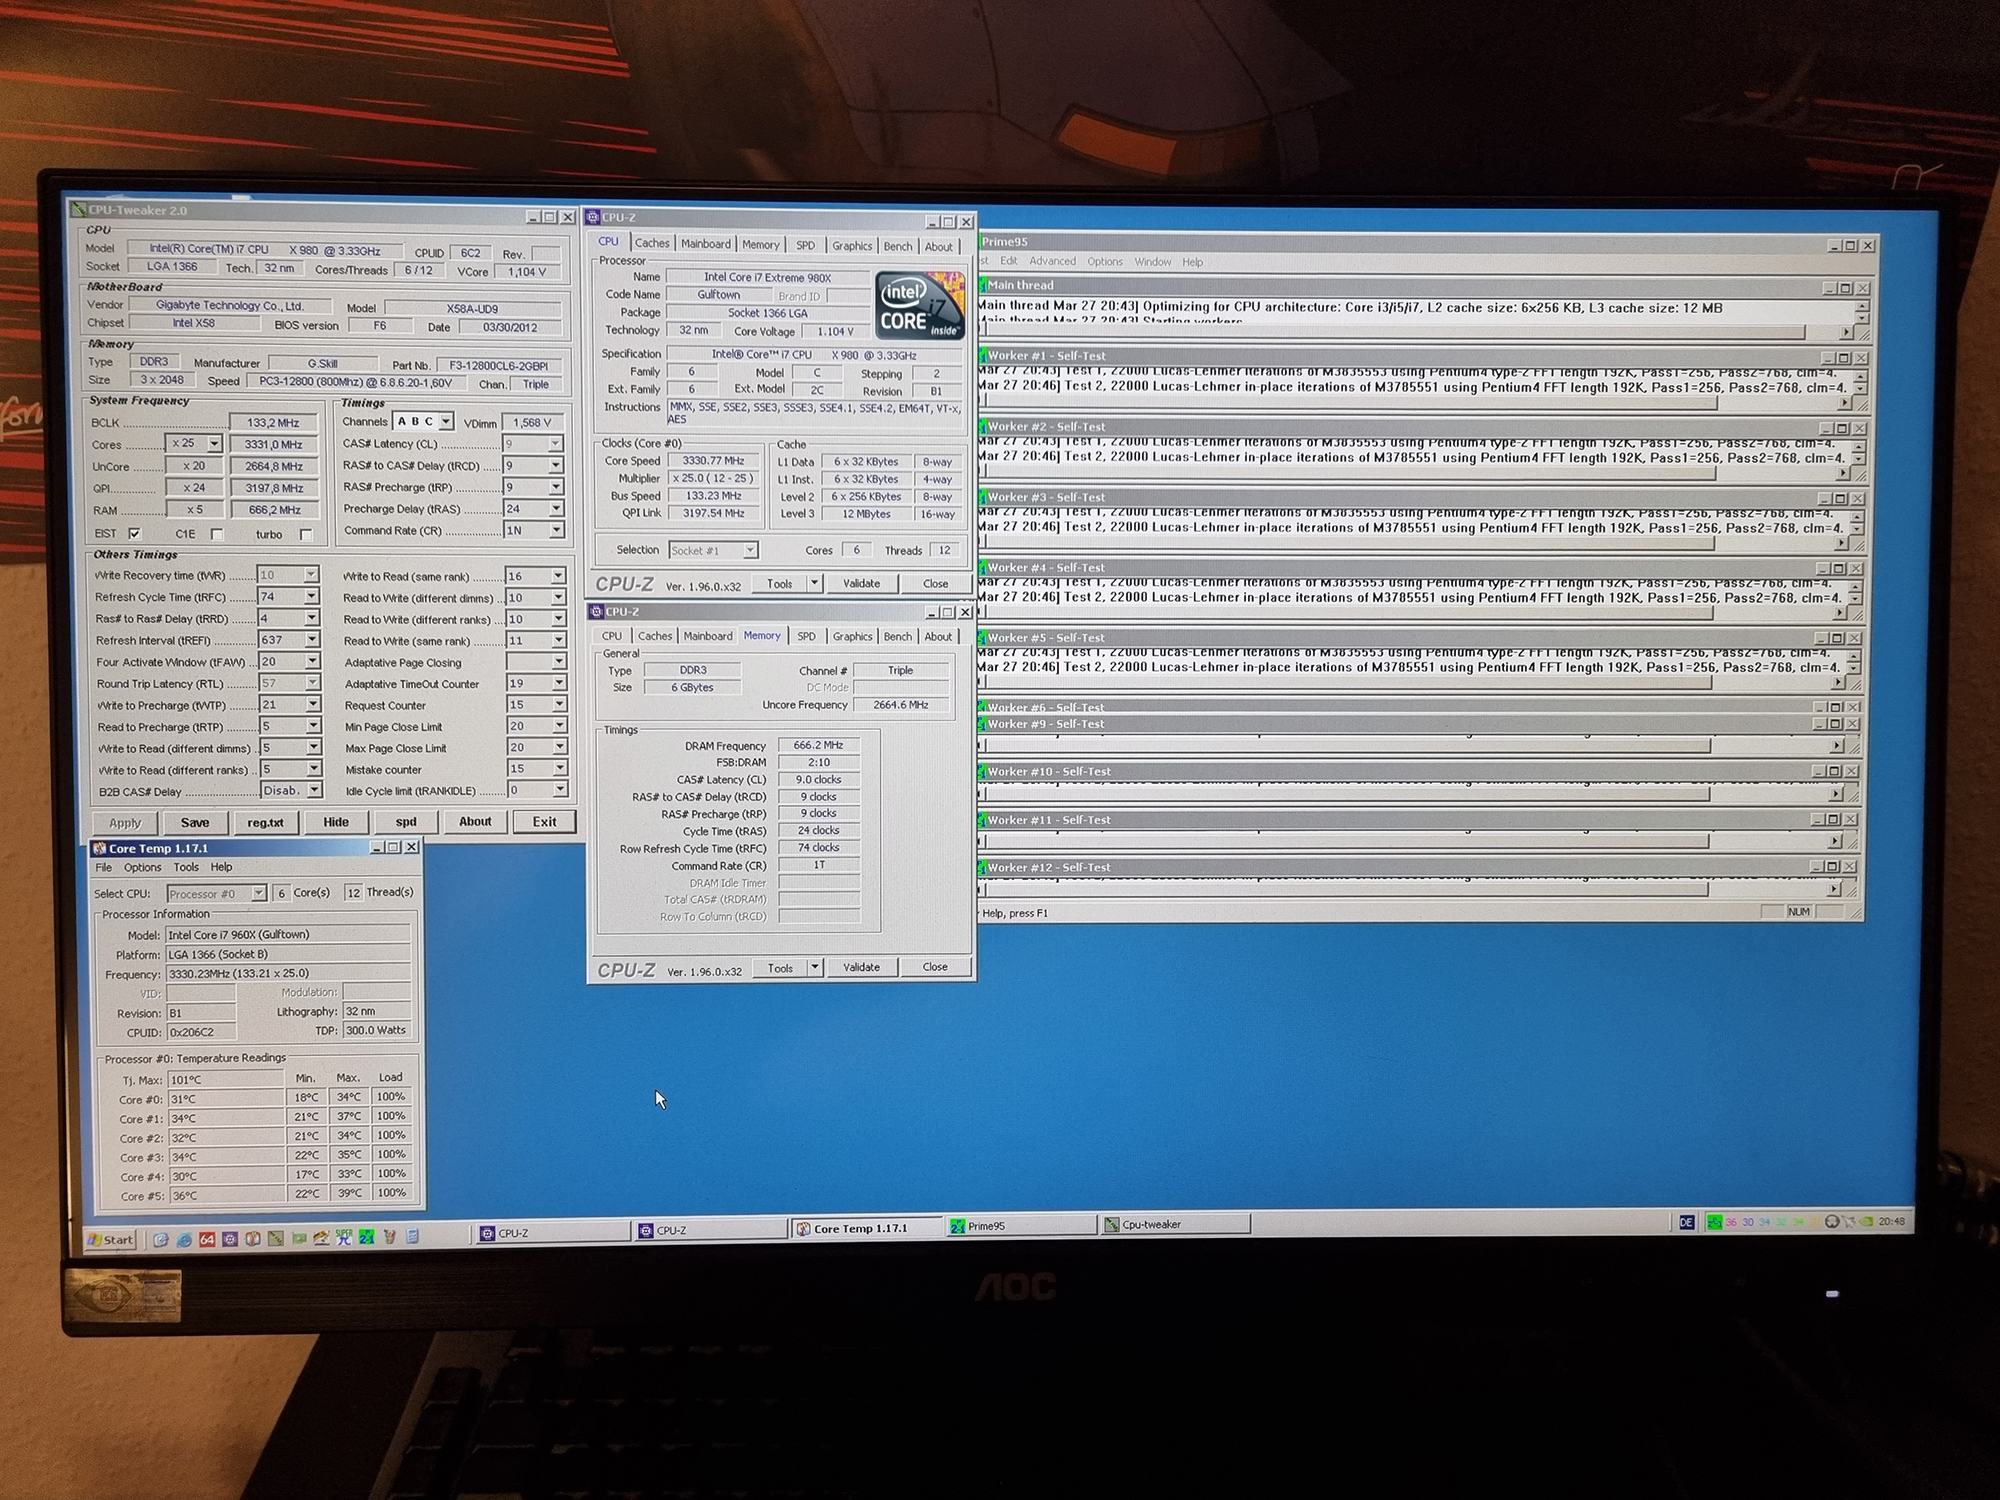This screenshot has width=2000, height=1500.
Task: Click the Intel Core i7 logo in CPU-Z
Action: [920, 306]
